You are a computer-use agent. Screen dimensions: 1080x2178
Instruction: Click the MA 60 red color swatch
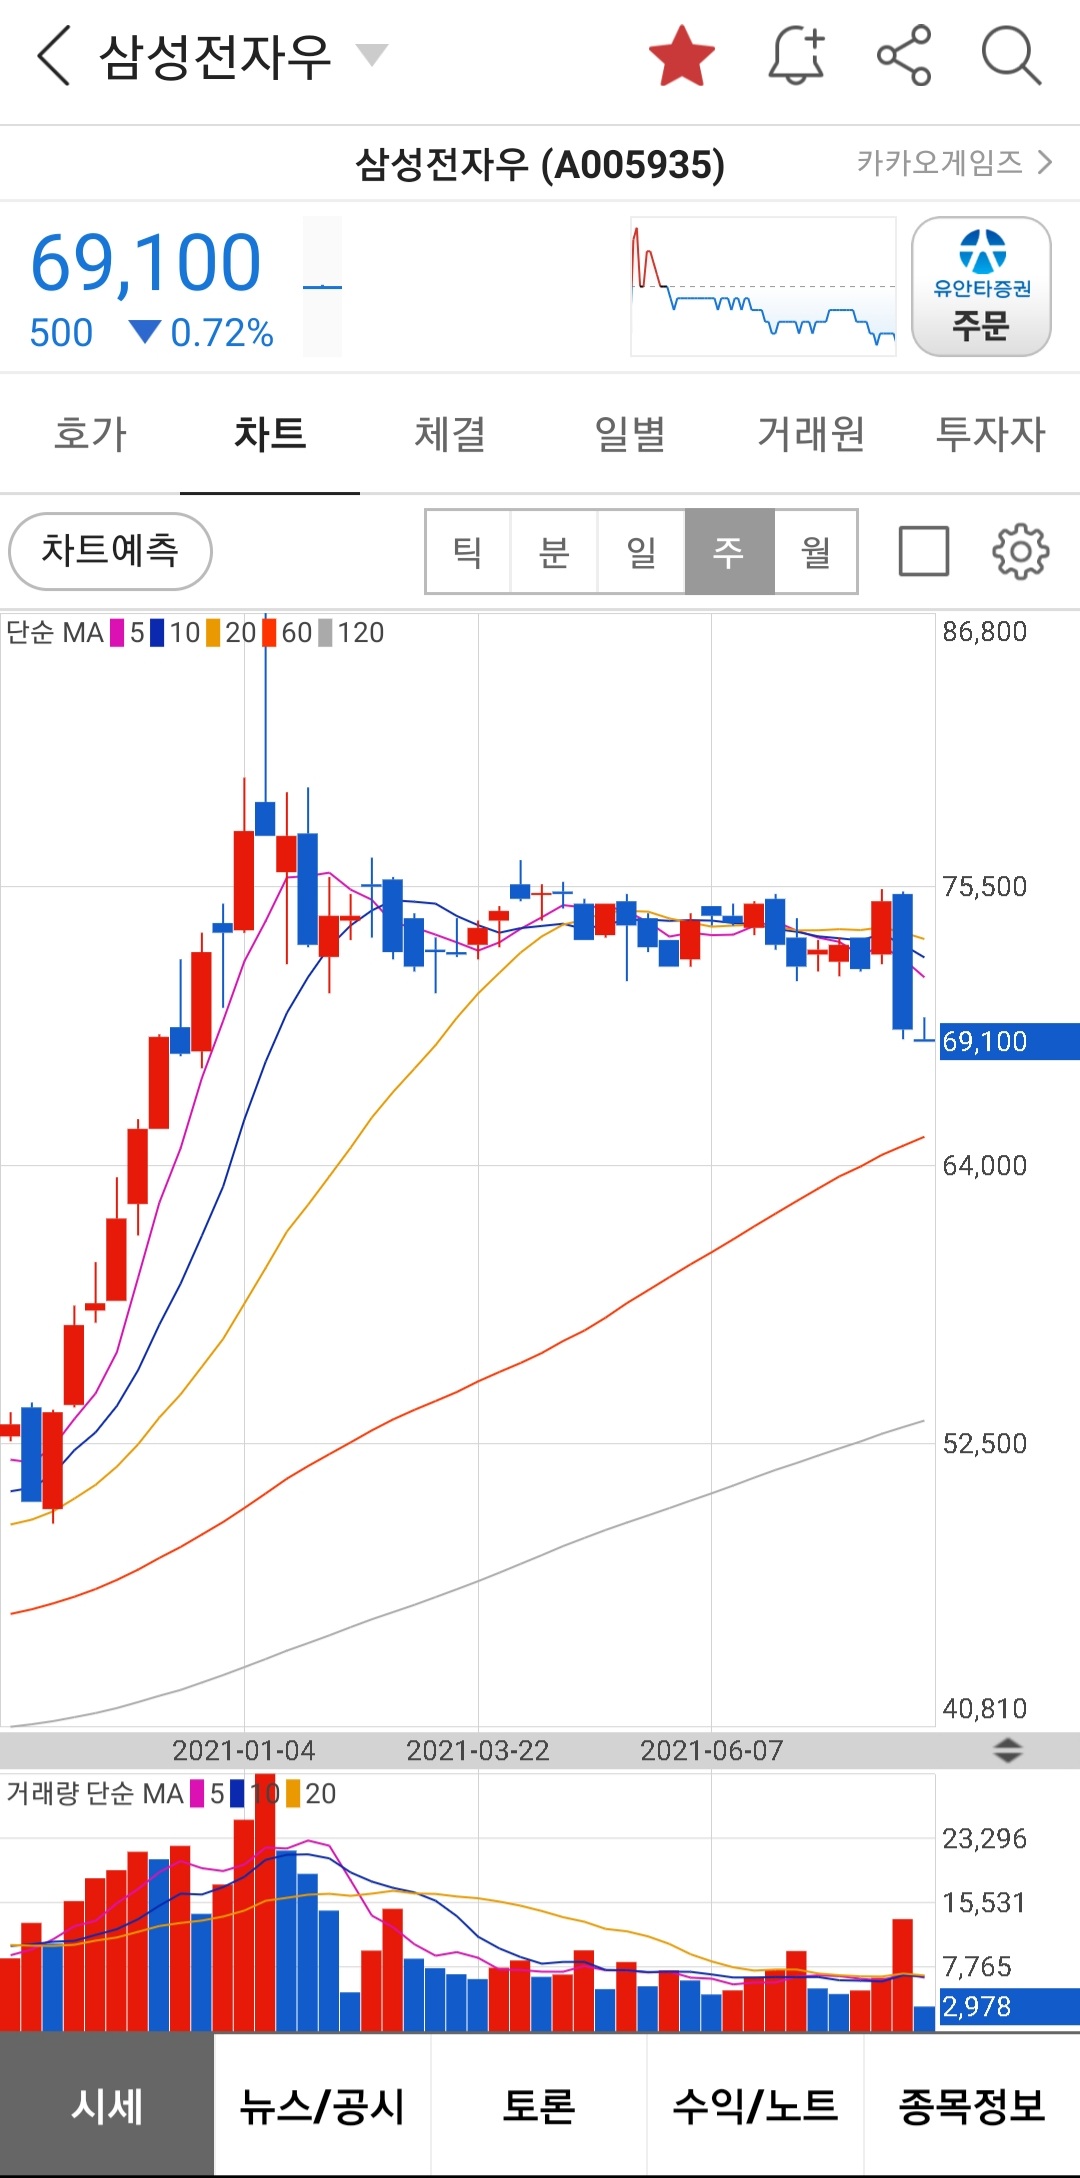click(269, 633)
